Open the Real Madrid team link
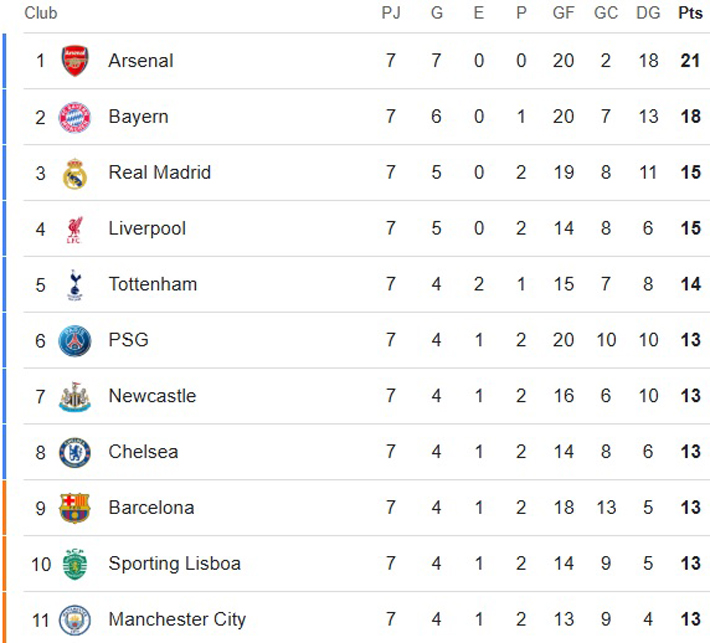Image resolution: width=710 pixels, height=643 pixels. pyautogui.click(x=160, y=173)
